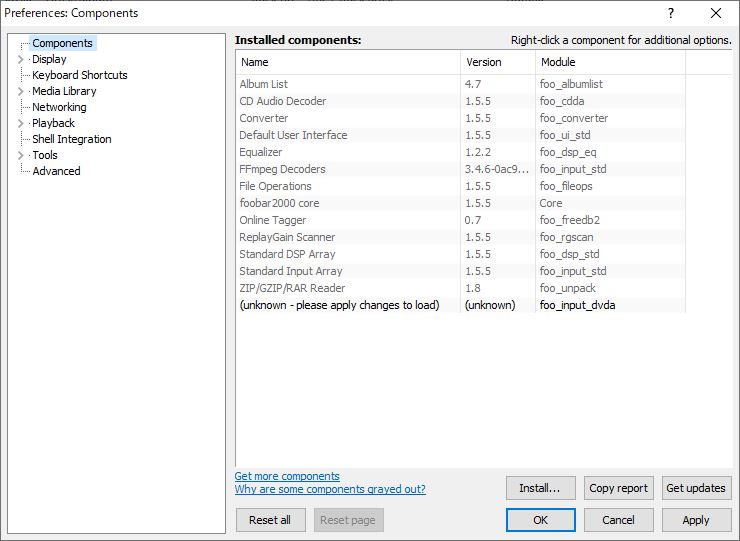Select the foo_input_dvda component row
Viewport: 740px width, 541px height.
coord(461,305)
